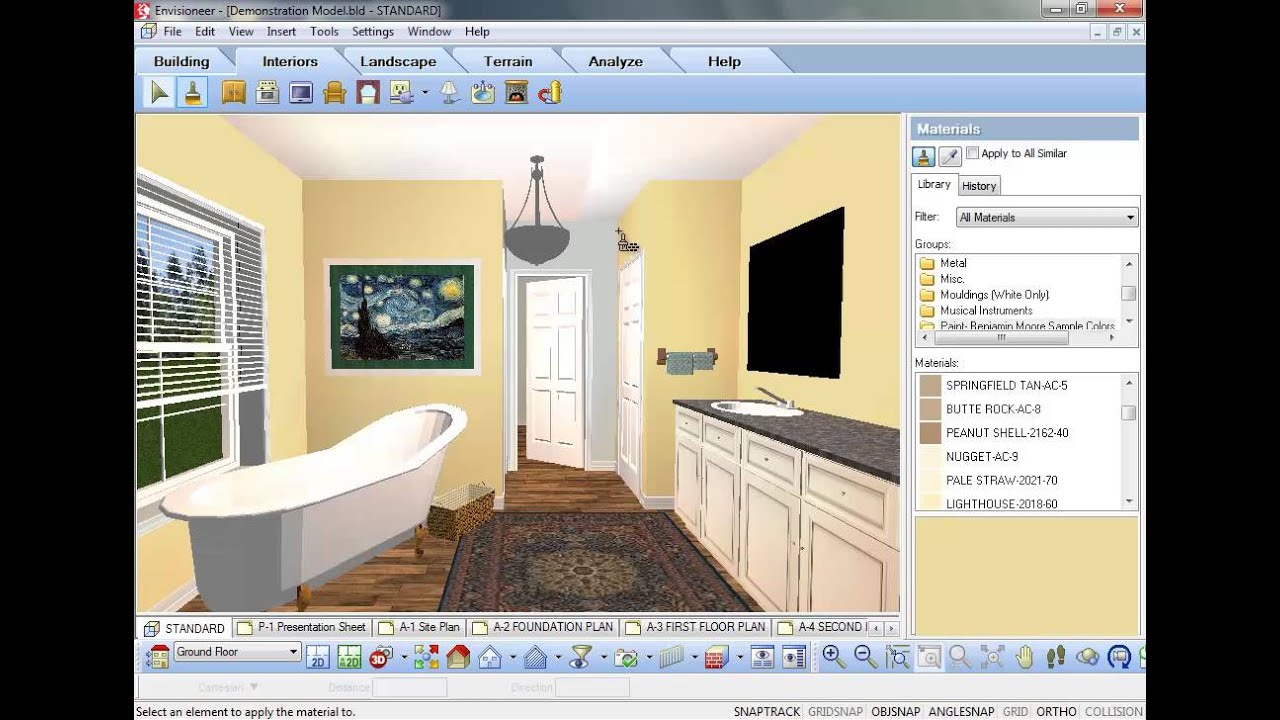Expand the All Materials filter dropdown
The width and height of the screenshot is (1280, 720).
pyautogui.click(x=1130, y=217)
